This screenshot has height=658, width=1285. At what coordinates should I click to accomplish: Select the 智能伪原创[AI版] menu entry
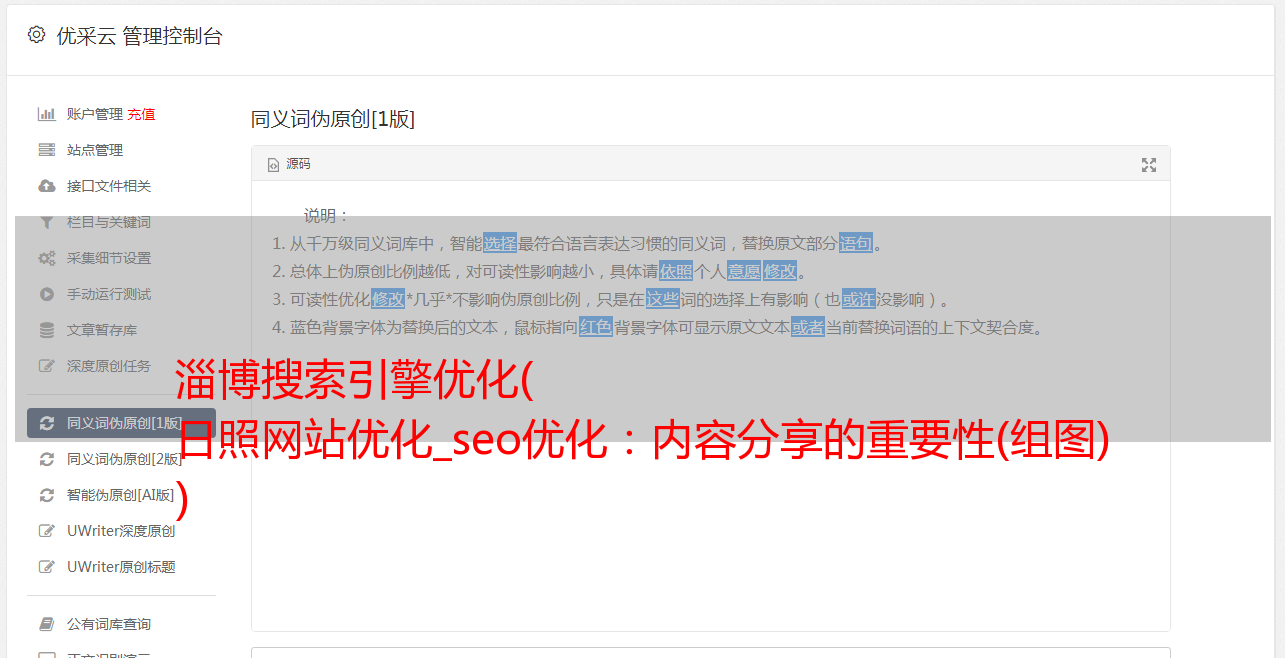coord(121,495)
